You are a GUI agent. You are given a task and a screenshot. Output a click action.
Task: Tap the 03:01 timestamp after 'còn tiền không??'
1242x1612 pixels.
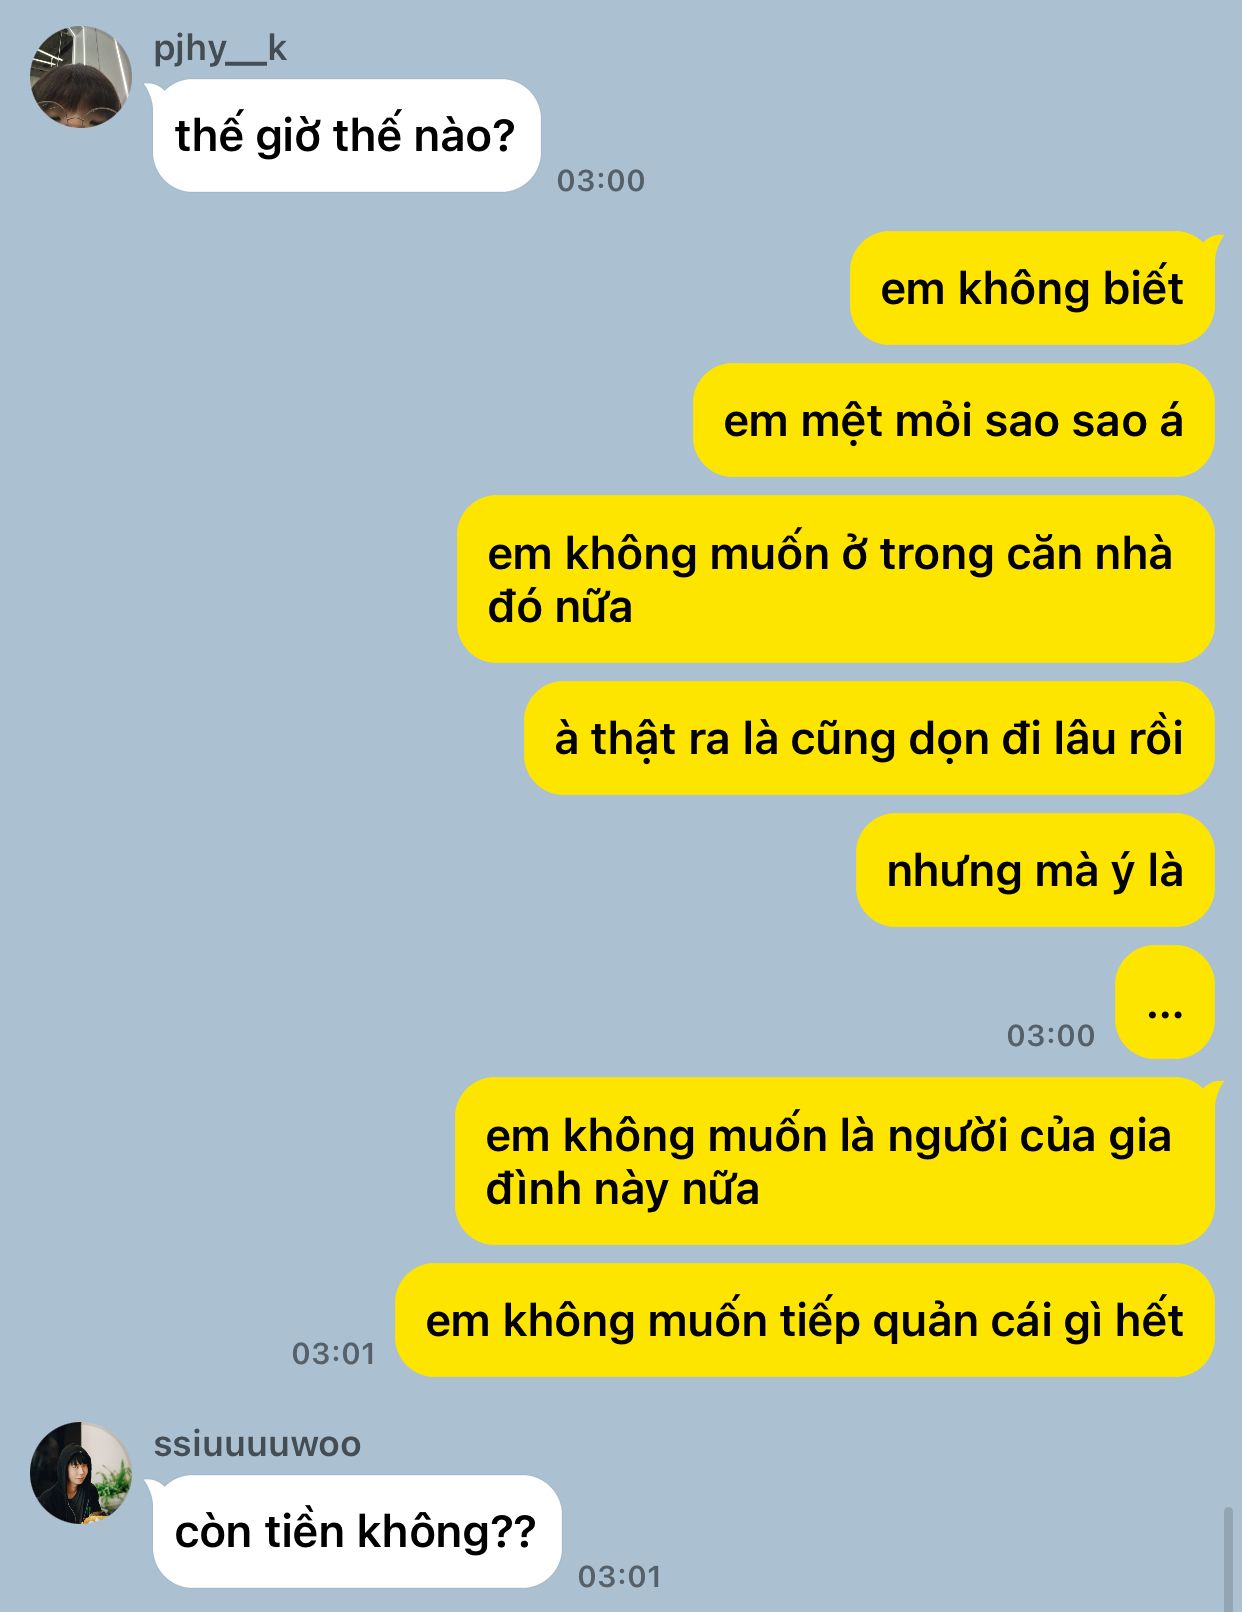(x=620, y=1577)
